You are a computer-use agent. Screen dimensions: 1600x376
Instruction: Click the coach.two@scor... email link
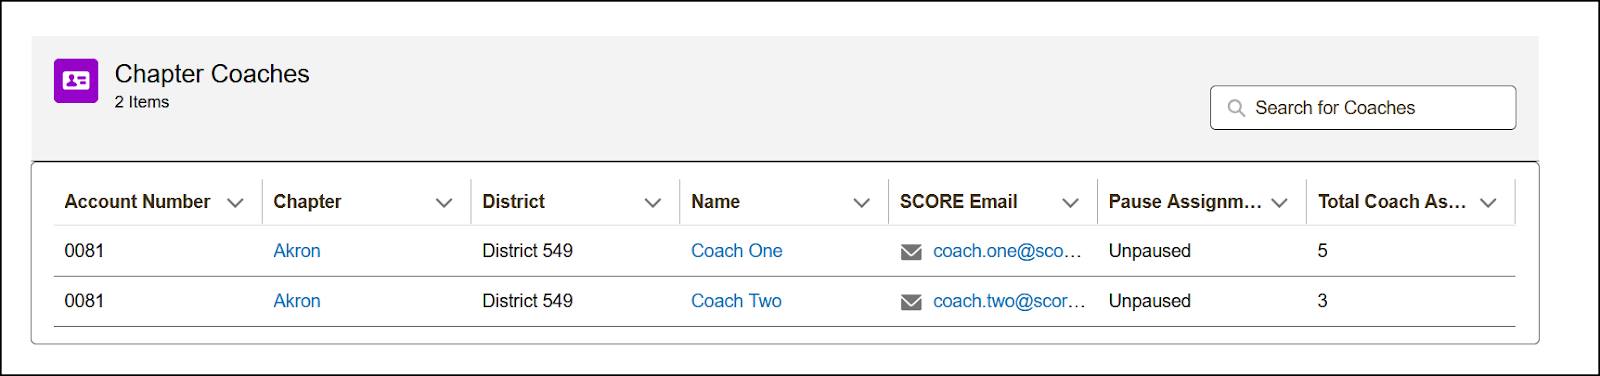[x=1009, y=301]
